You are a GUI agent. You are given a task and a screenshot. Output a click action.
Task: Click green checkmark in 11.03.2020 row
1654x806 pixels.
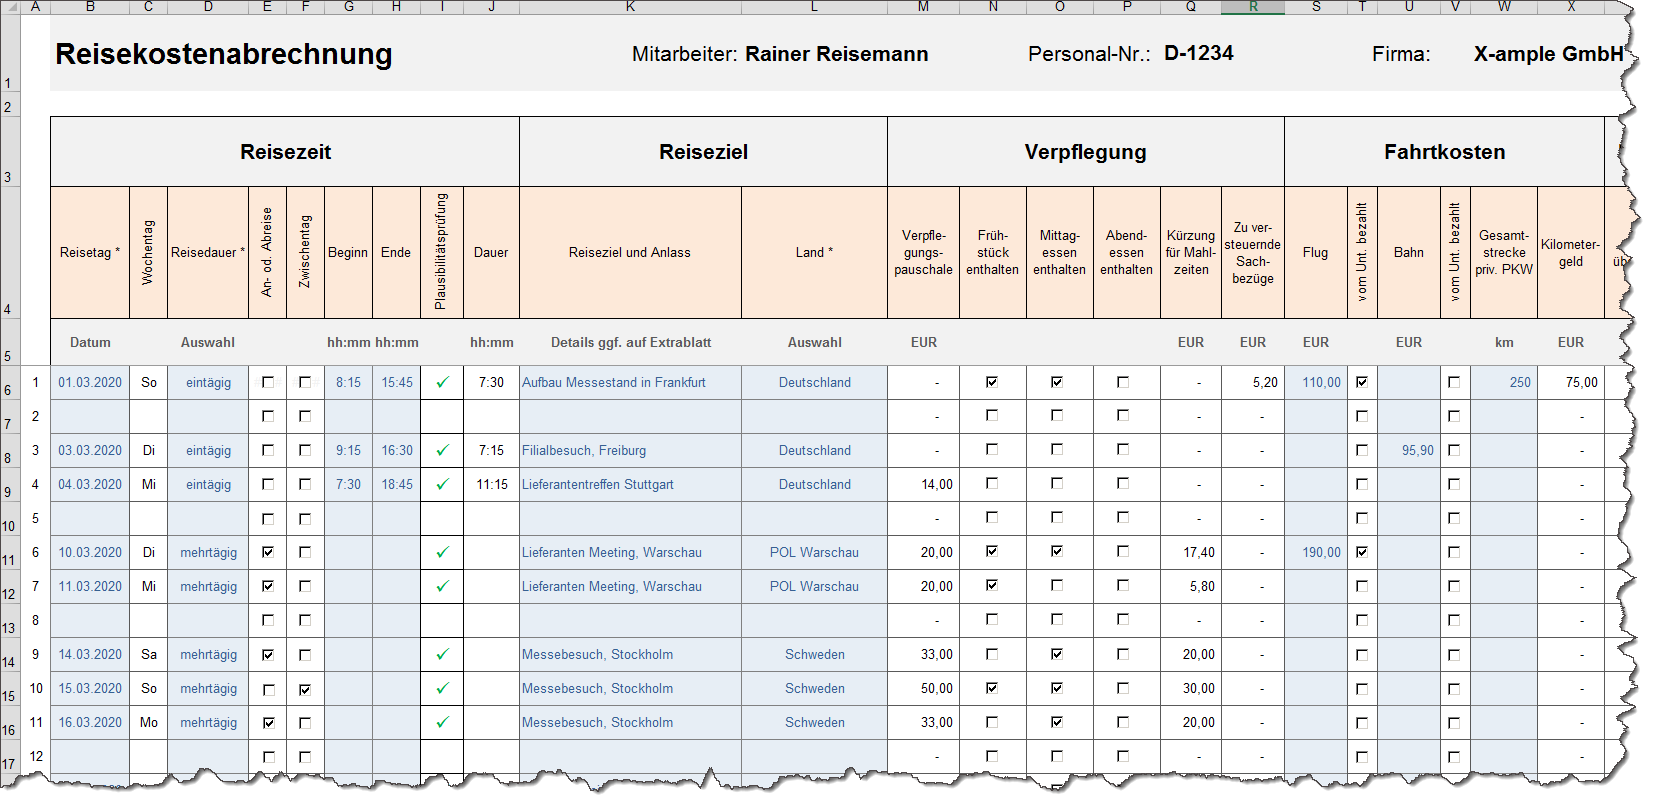(442, 586)
